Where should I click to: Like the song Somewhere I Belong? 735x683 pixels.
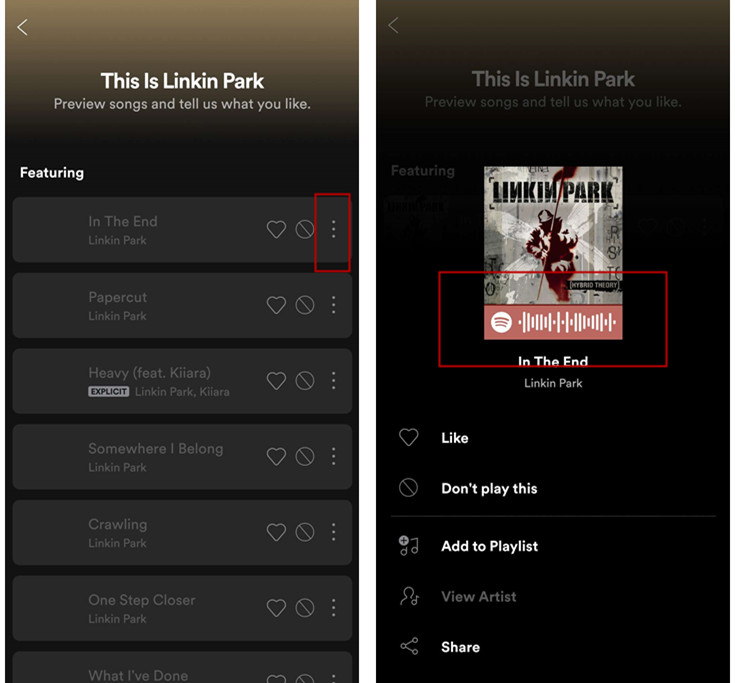(x=276, y=457)
